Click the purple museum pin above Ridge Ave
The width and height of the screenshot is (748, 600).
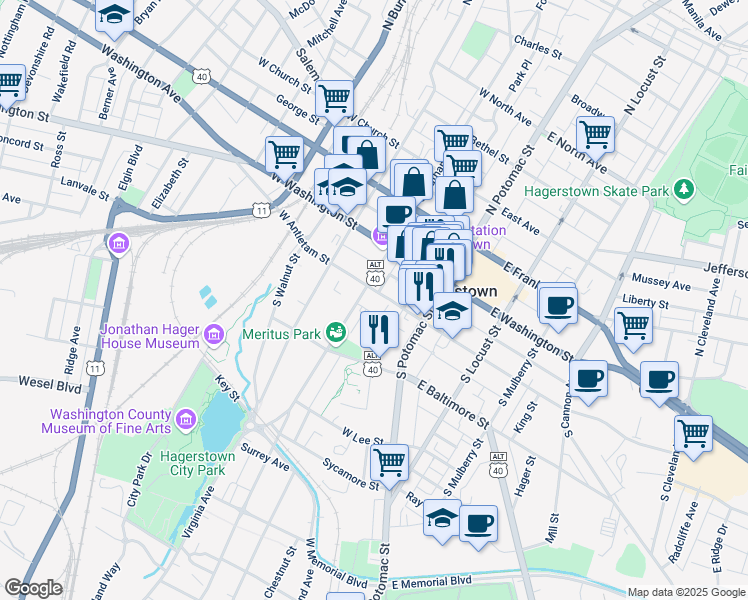(119, 244)
